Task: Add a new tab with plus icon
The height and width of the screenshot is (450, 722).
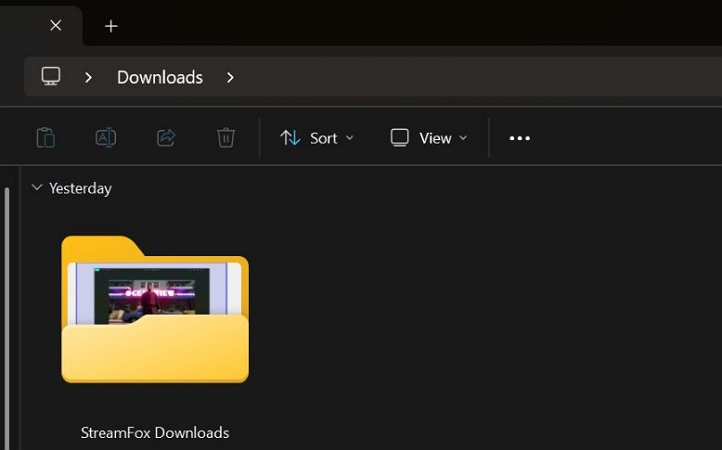Action: (111, 26)
